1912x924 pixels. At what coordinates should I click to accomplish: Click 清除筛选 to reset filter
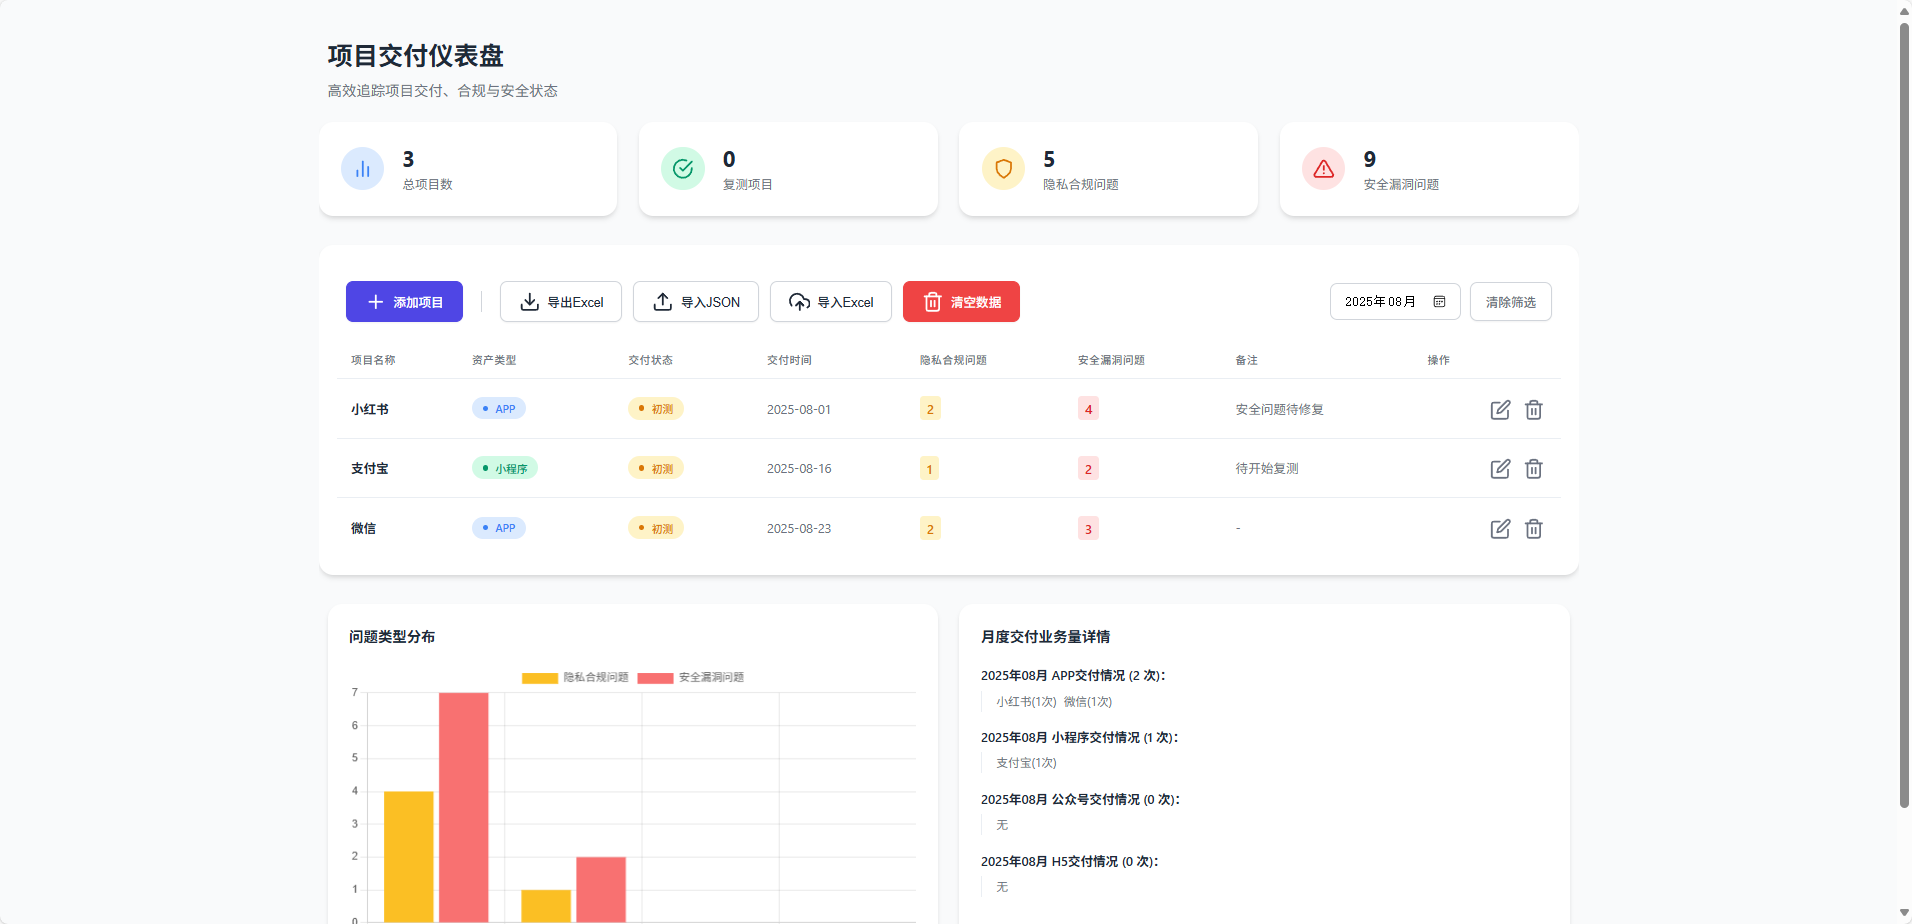1510,302
